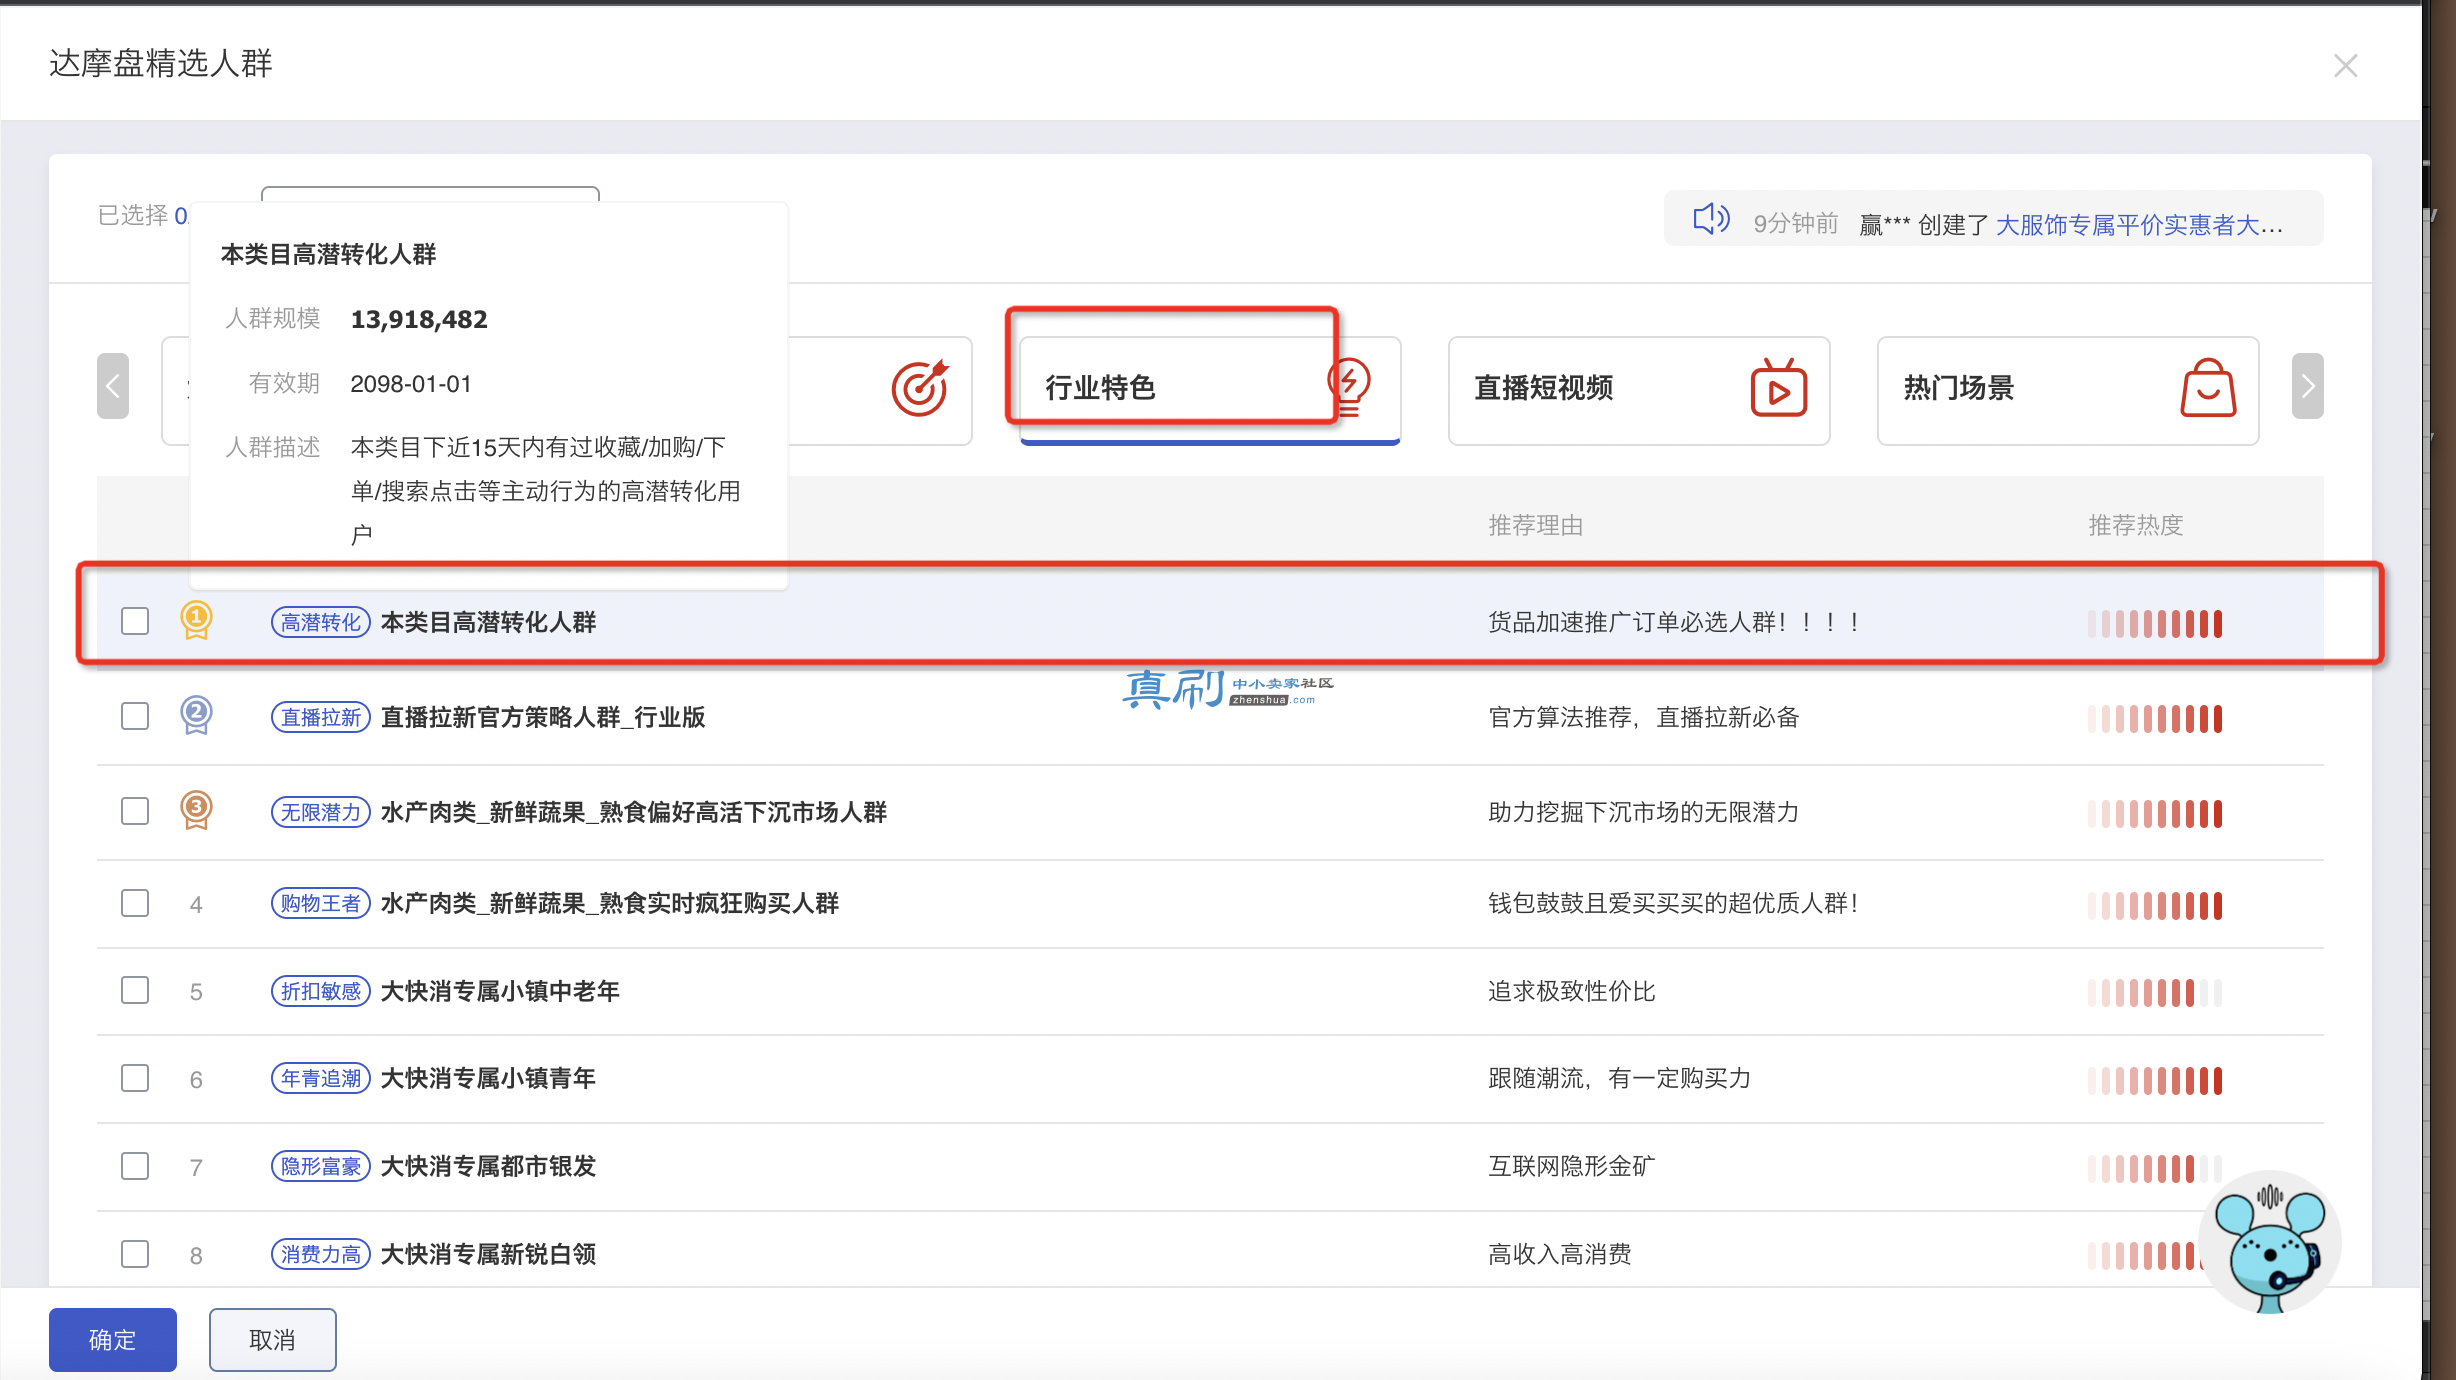Click the target bullseye icon on category card
This screenshot has width=2456, height=1380.
pyautogui.click(x=919, y=388)
